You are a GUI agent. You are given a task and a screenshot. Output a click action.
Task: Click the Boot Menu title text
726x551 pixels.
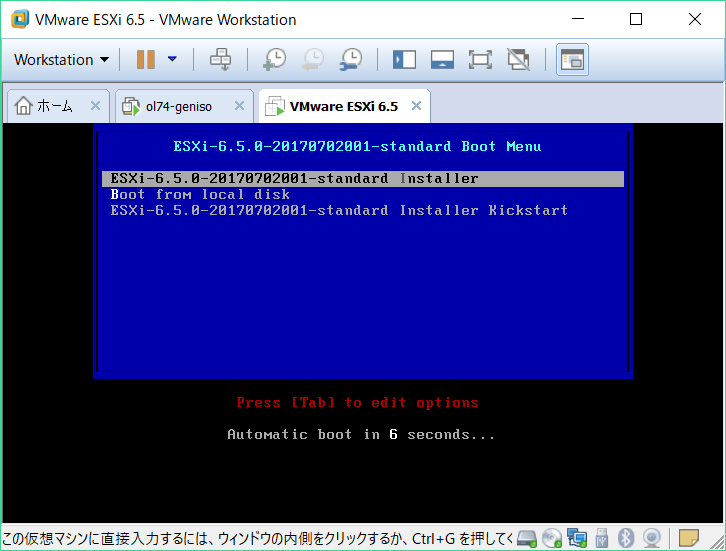click(357, 147)
